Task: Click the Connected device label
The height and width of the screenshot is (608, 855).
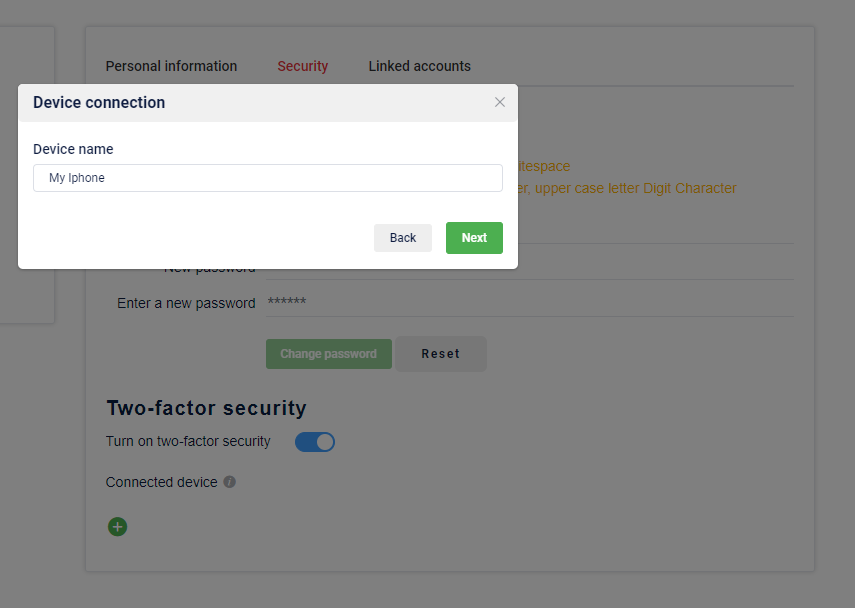Action: [161, 482]
